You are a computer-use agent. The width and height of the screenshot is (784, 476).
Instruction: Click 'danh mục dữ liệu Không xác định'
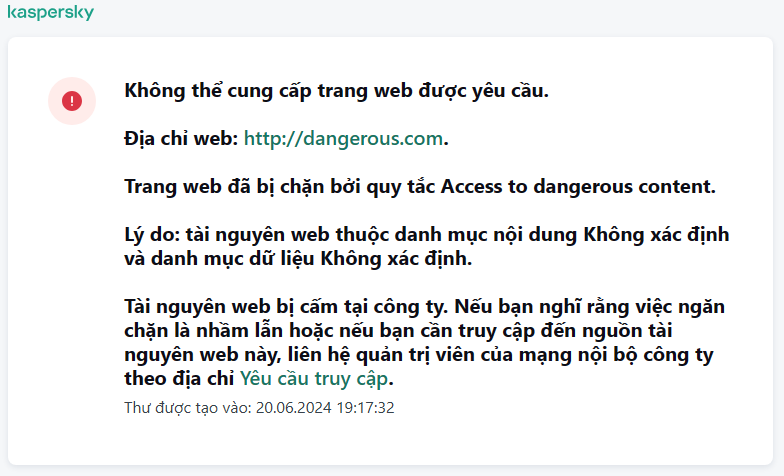coord(310,258)
